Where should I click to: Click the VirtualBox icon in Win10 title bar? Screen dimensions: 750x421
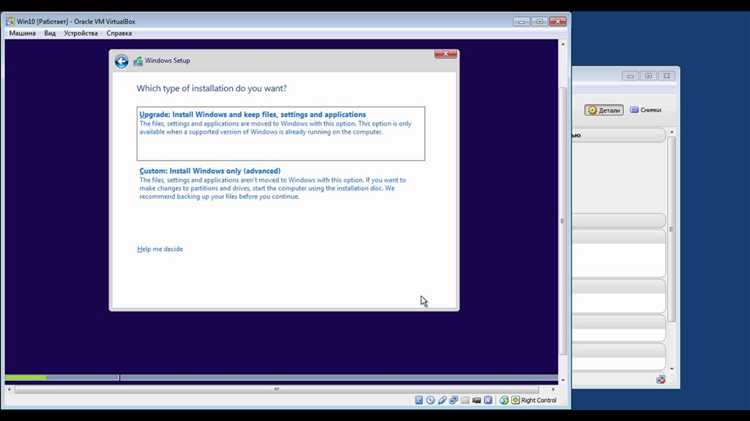point(11,21)
